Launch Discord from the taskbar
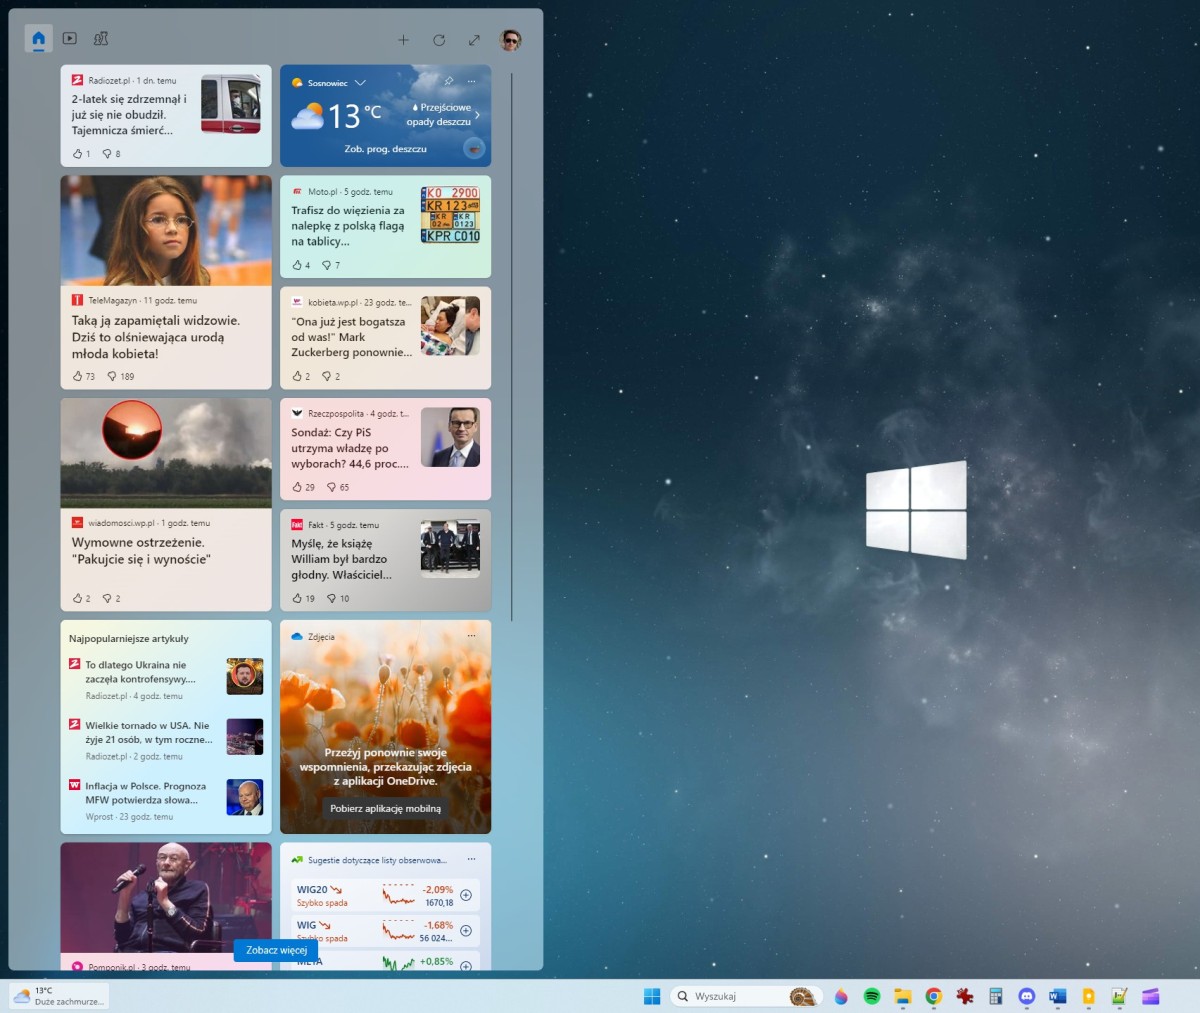This screenshot has width=1200, height=1013. 1025,996
